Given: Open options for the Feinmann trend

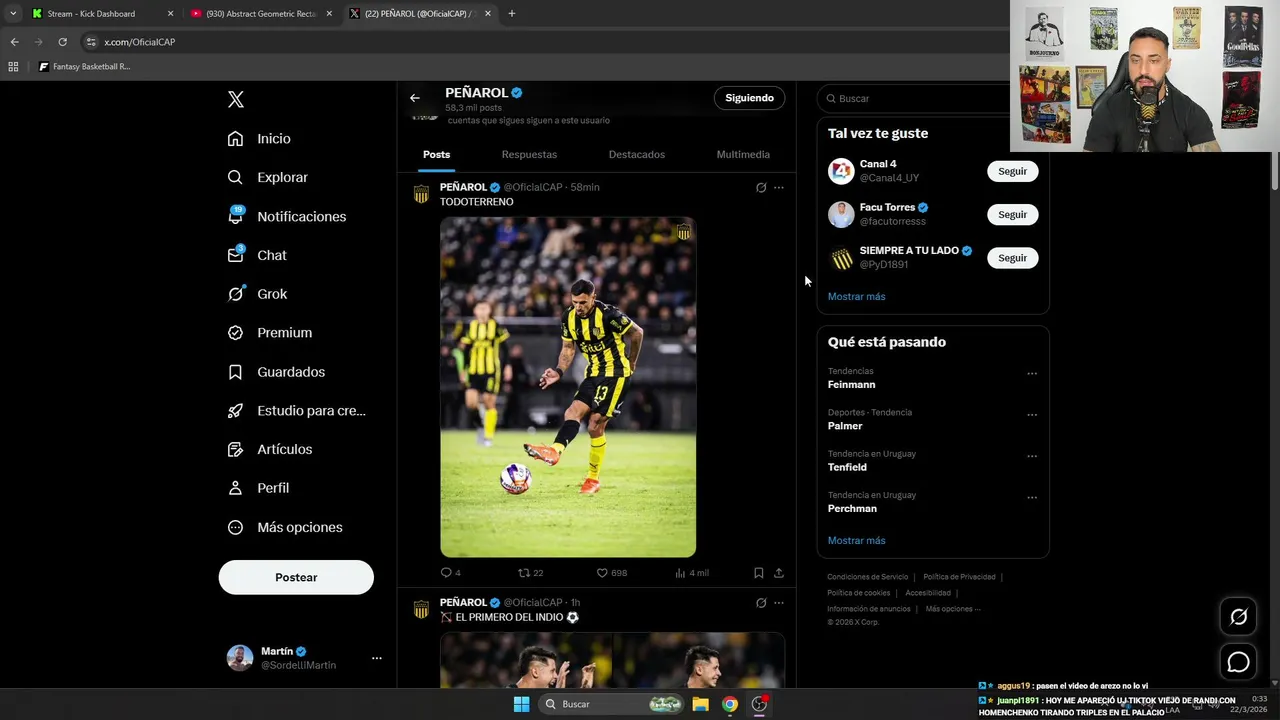Looking at the screenshot, I should pyautogui.click(x=1032, y=374).
